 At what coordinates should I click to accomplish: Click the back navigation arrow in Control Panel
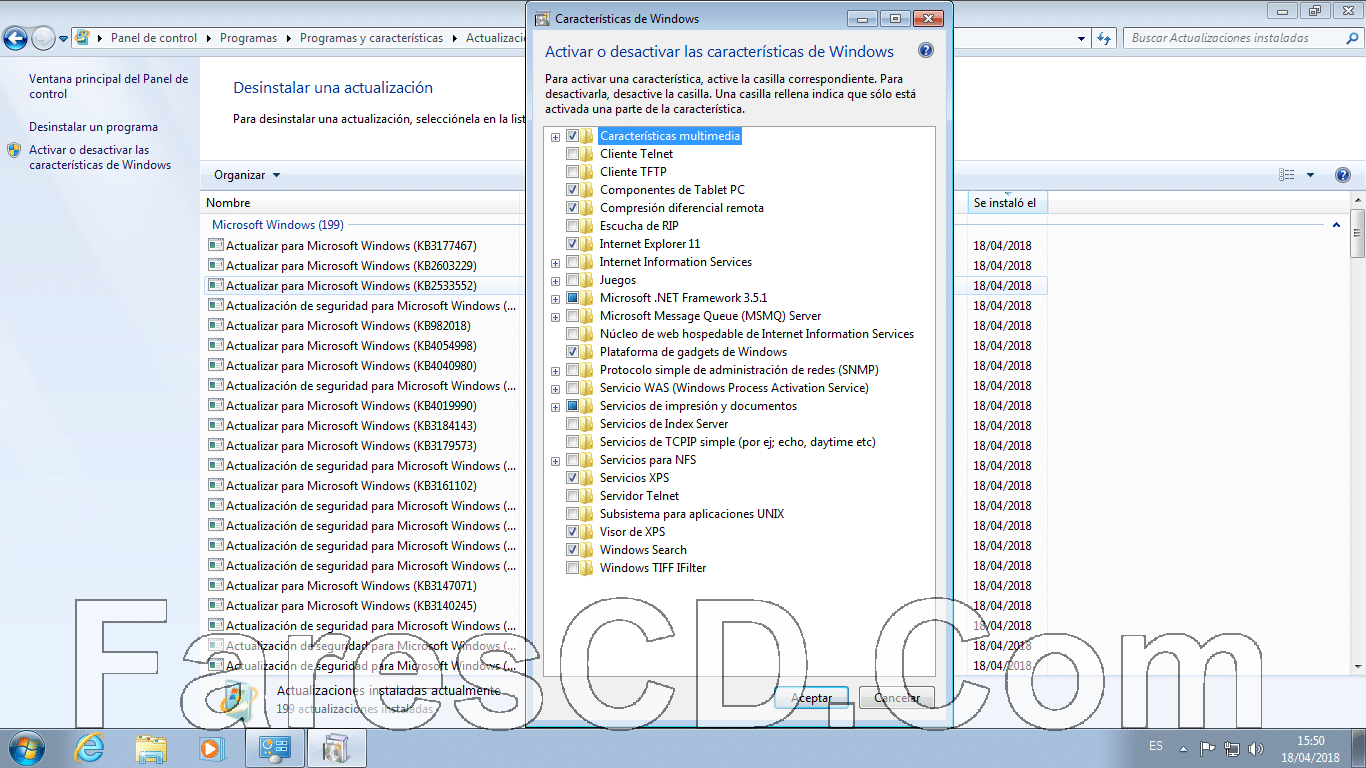click(x=16, y=38)
